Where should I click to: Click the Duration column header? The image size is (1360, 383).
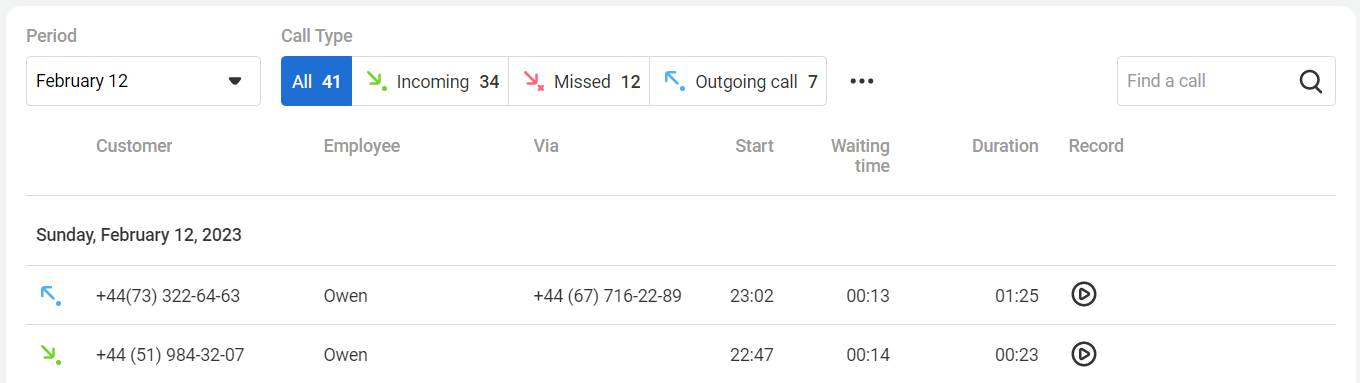coord(1005,146)
